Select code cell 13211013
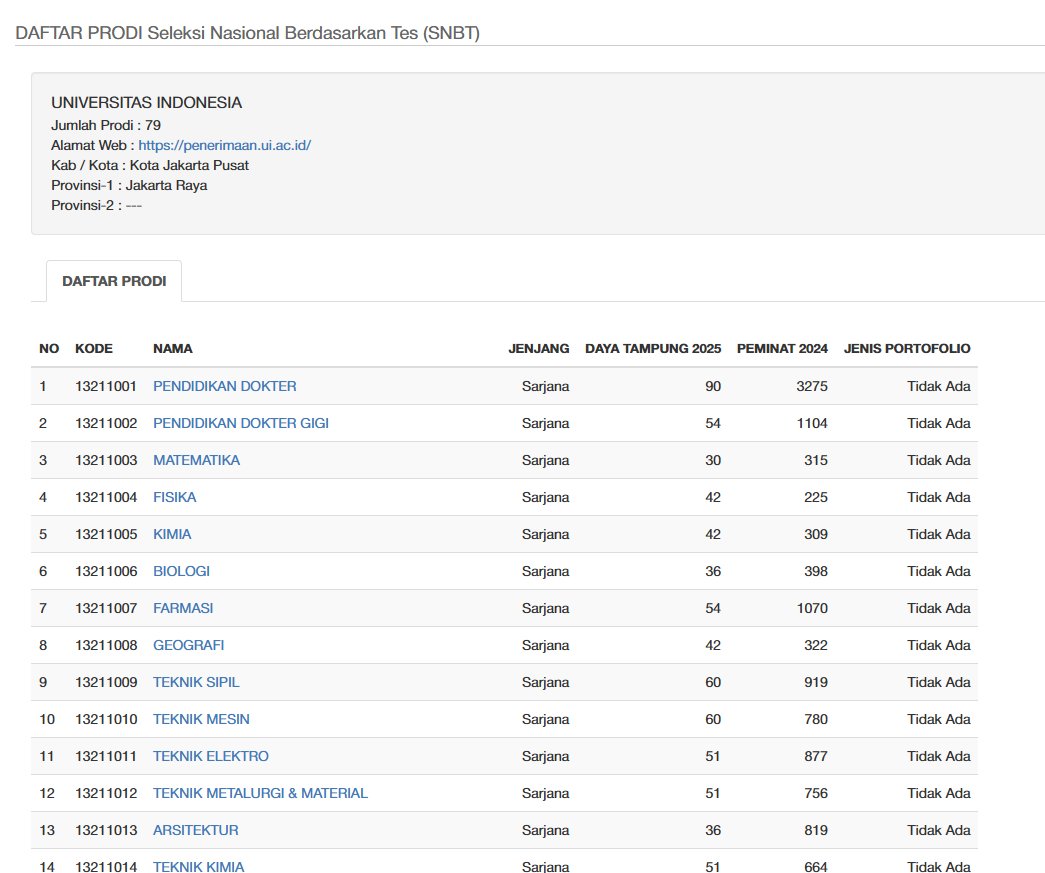 pos(106,830)
